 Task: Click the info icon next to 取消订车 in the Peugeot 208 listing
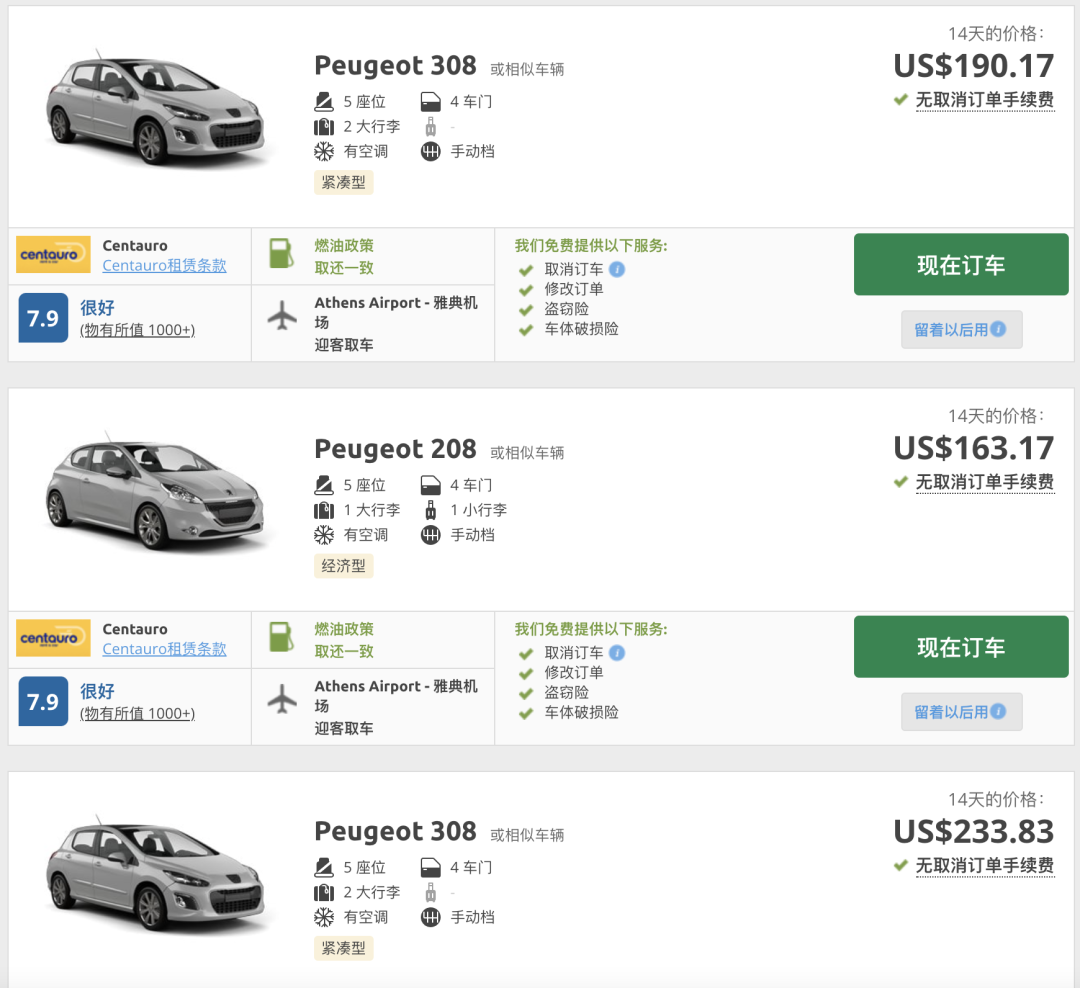click(x=617, y=653)
